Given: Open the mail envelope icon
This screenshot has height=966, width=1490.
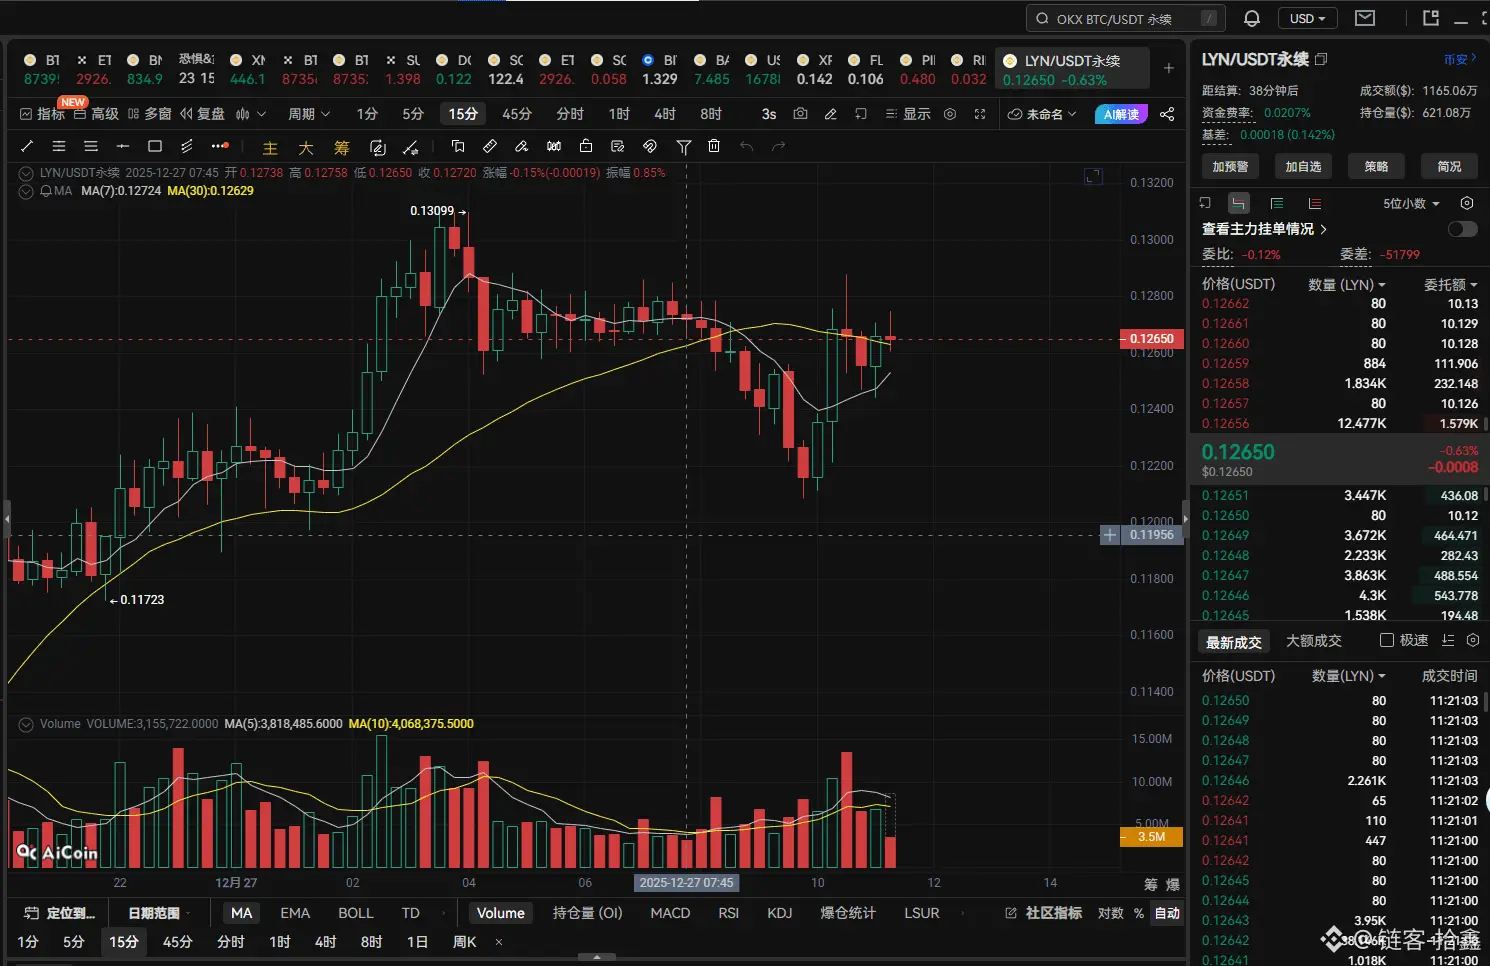Looking at the screenshot, I should (1365, 18).
